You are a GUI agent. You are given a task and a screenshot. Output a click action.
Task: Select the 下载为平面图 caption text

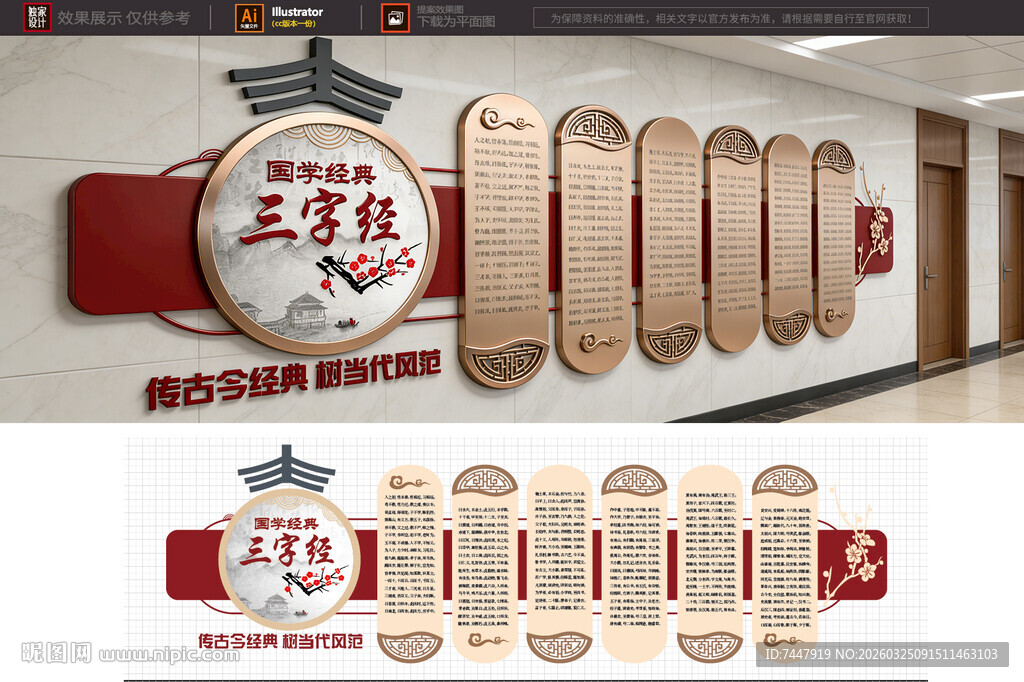456,22
